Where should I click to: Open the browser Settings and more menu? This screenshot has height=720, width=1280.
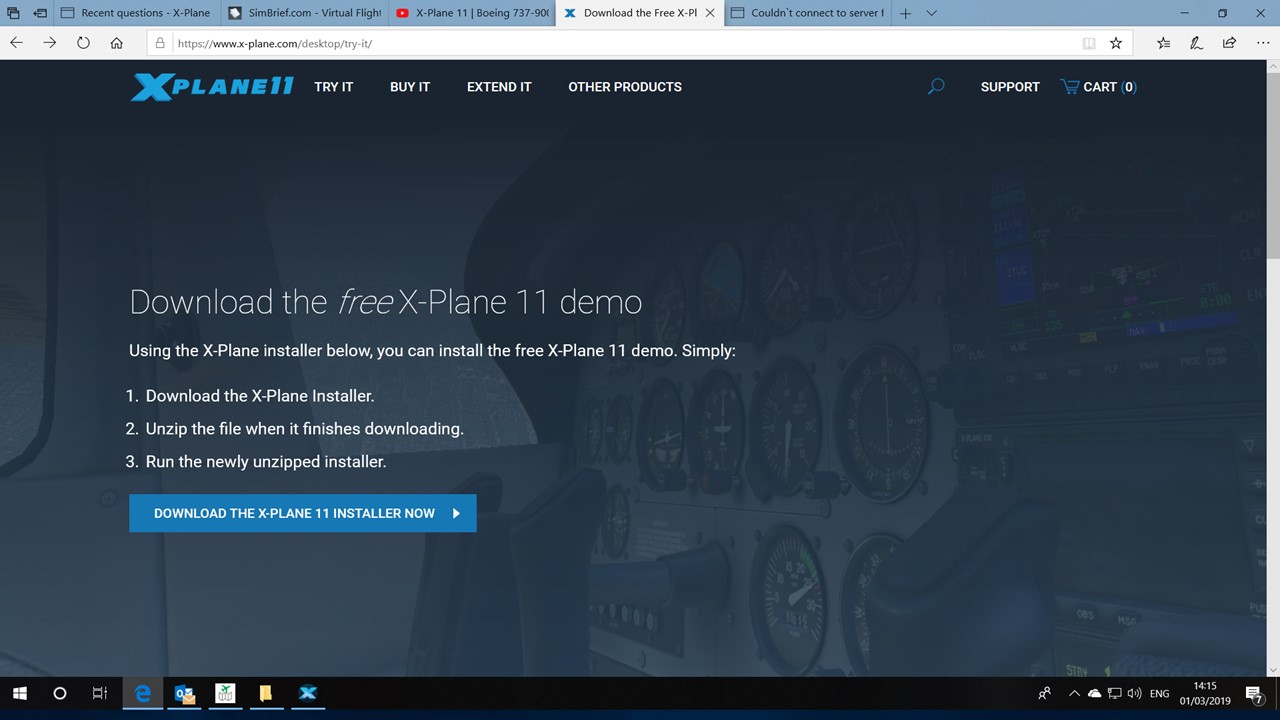pyautogui.click(x=1262, y=43)
